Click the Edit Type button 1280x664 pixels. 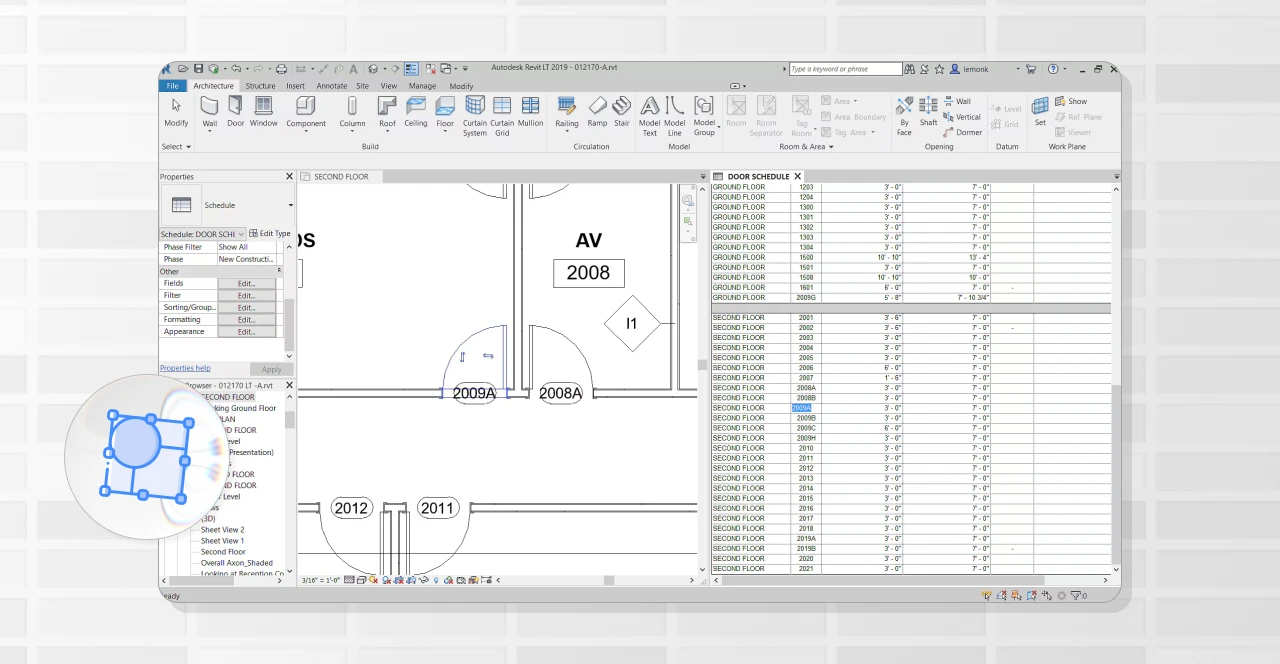(270, 233)
